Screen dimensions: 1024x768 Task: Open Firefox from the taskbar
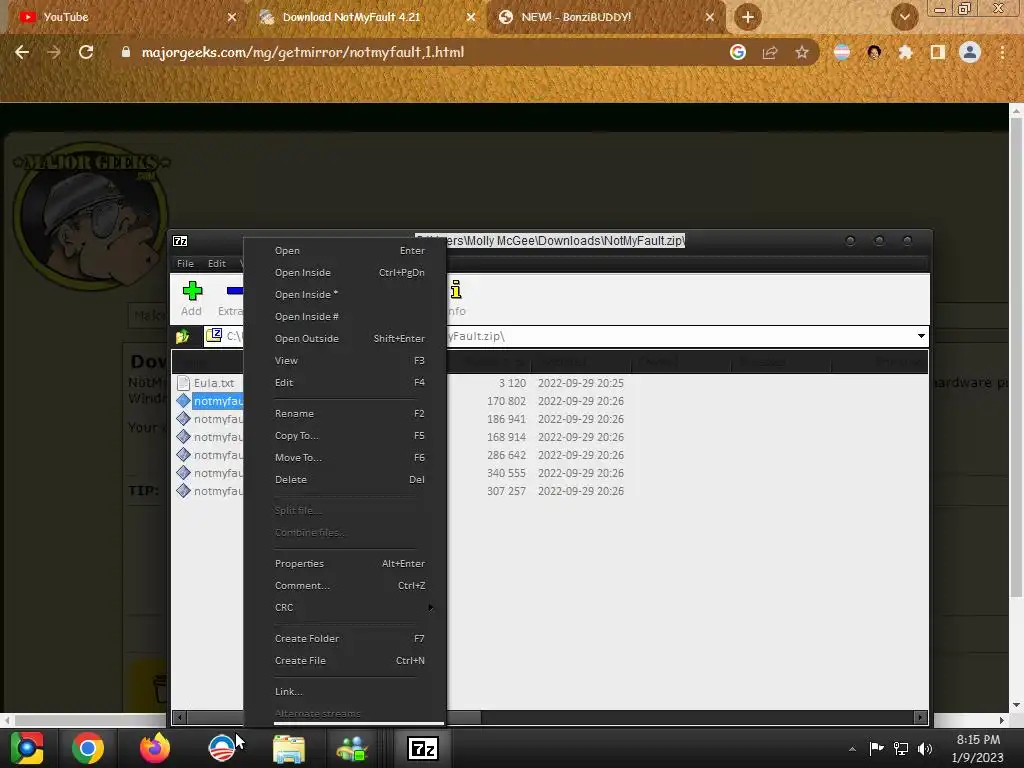[155, 748]
